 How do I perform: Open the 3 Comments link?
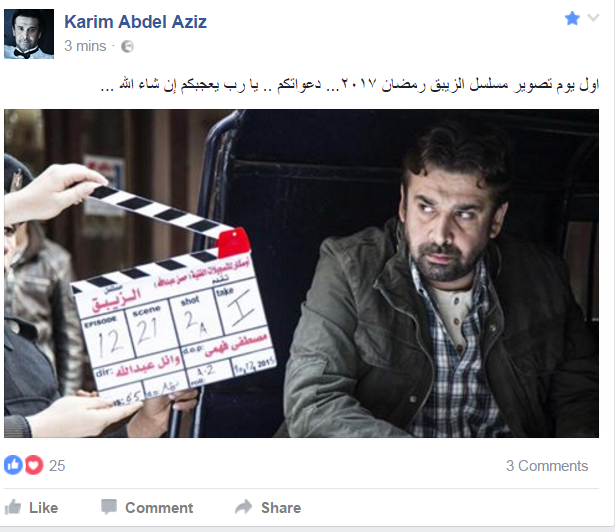(x=547, y=466)
